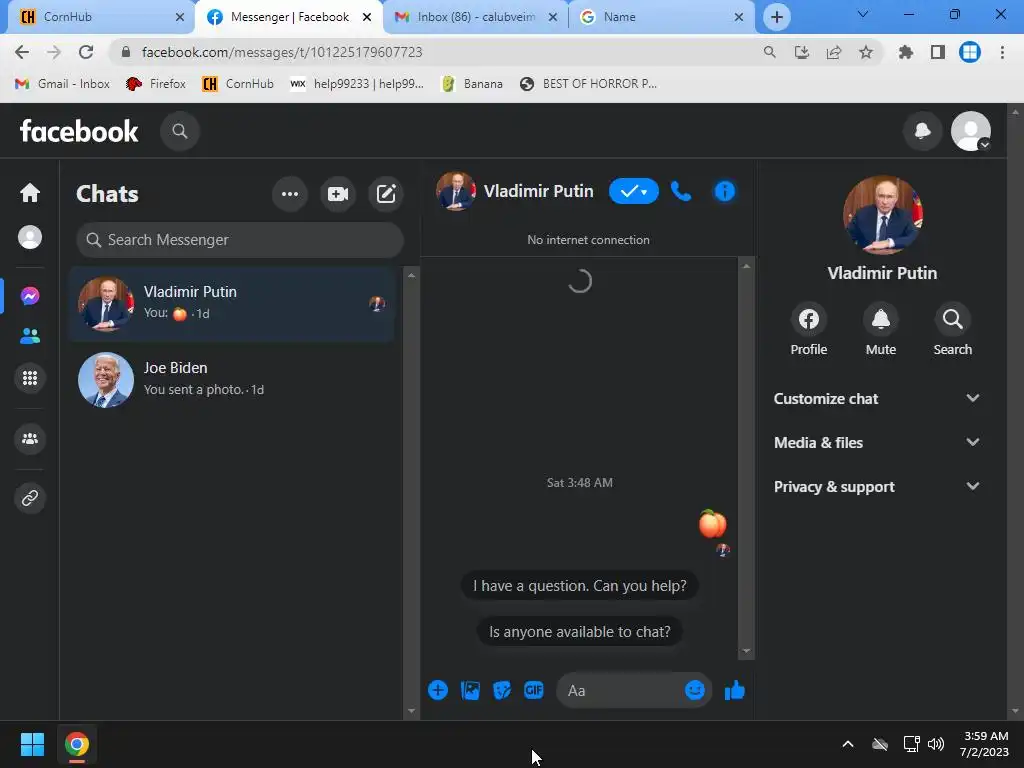Click large Vladimir Putin profile photo
The width and height of the screenshot is (1024, 768).
tap(882, 214)
